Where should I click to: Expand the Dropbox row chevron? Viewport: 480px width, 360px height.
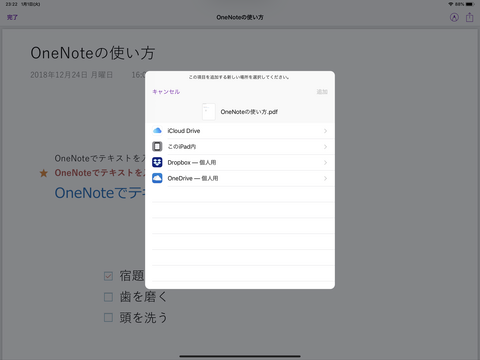coord(325,163)
